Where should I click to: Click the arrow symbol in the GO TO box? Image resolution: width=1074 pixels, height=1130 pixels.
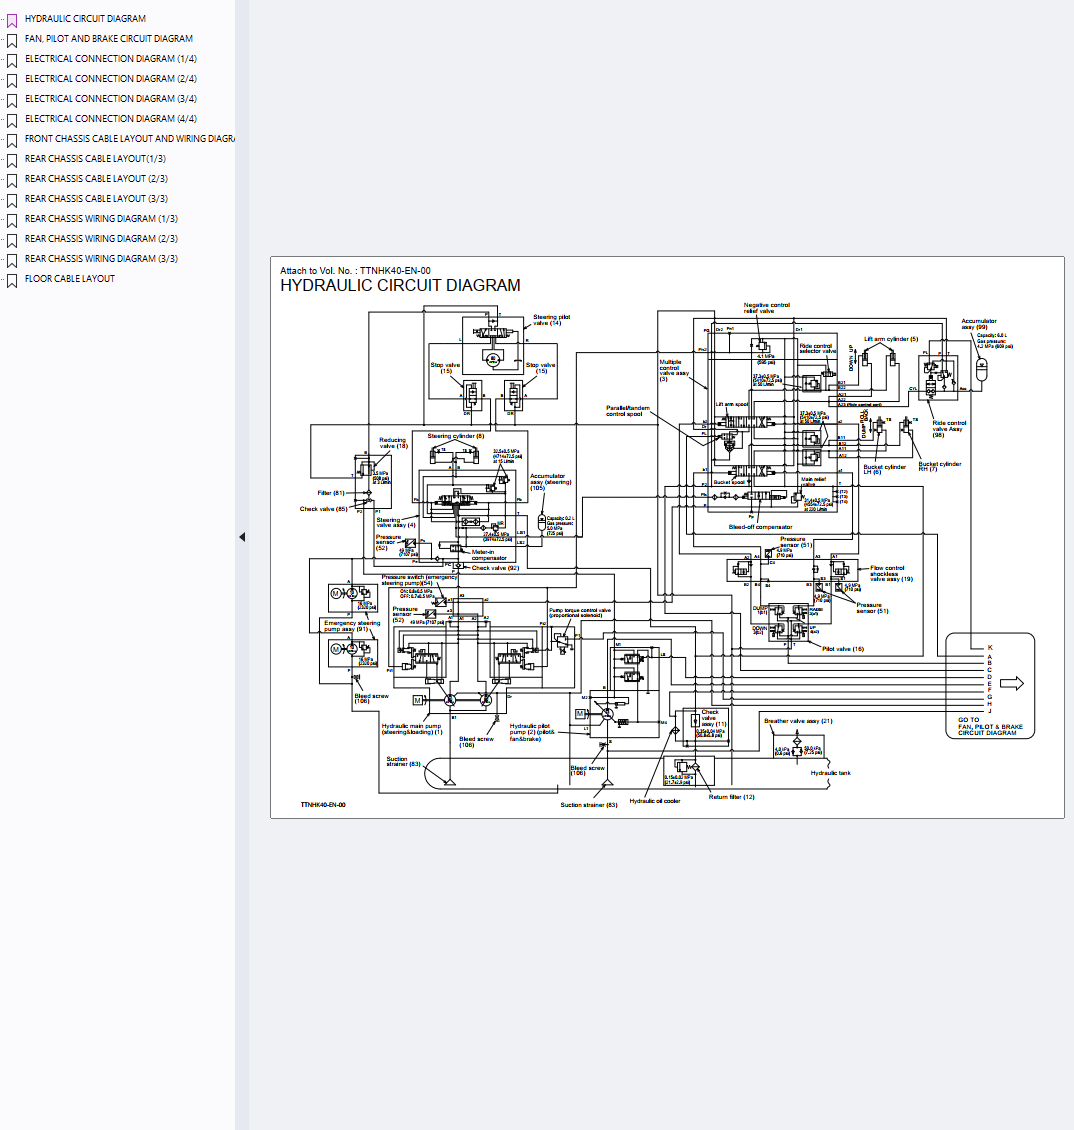point(1012,683)
